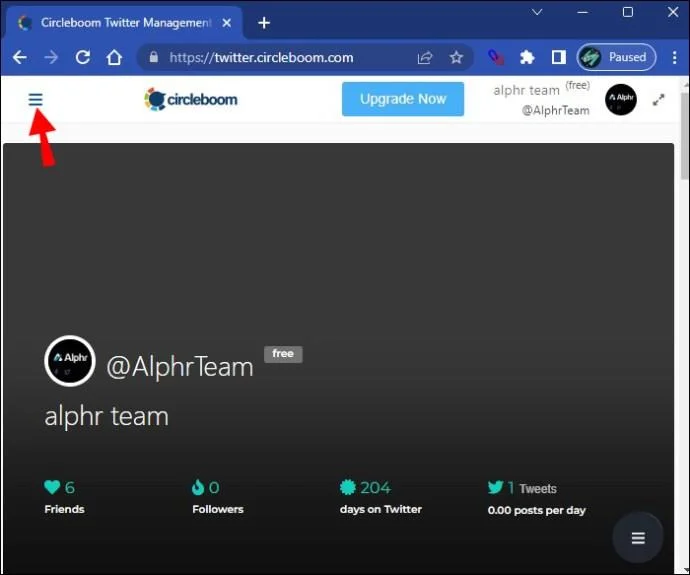Click the Paused profile button
Image resolution: width=690 pixels, height=575 pixels.
point(616,57)
